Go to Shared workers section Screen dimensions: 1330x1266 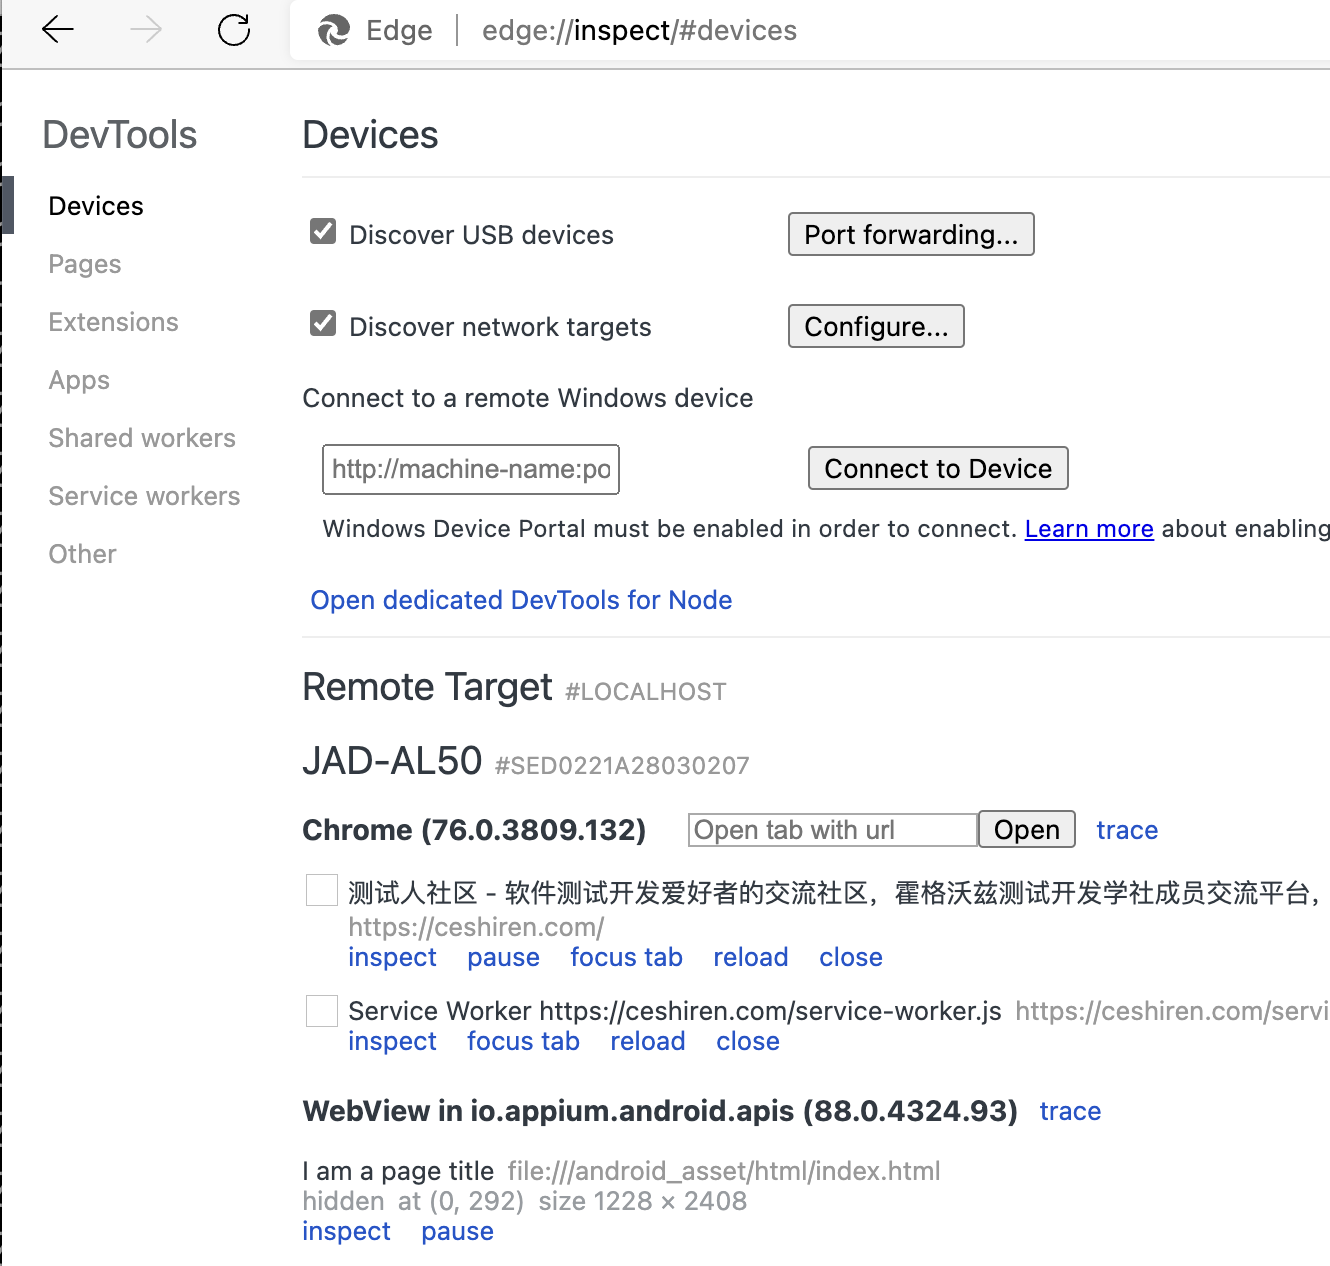tap(142, 438)
